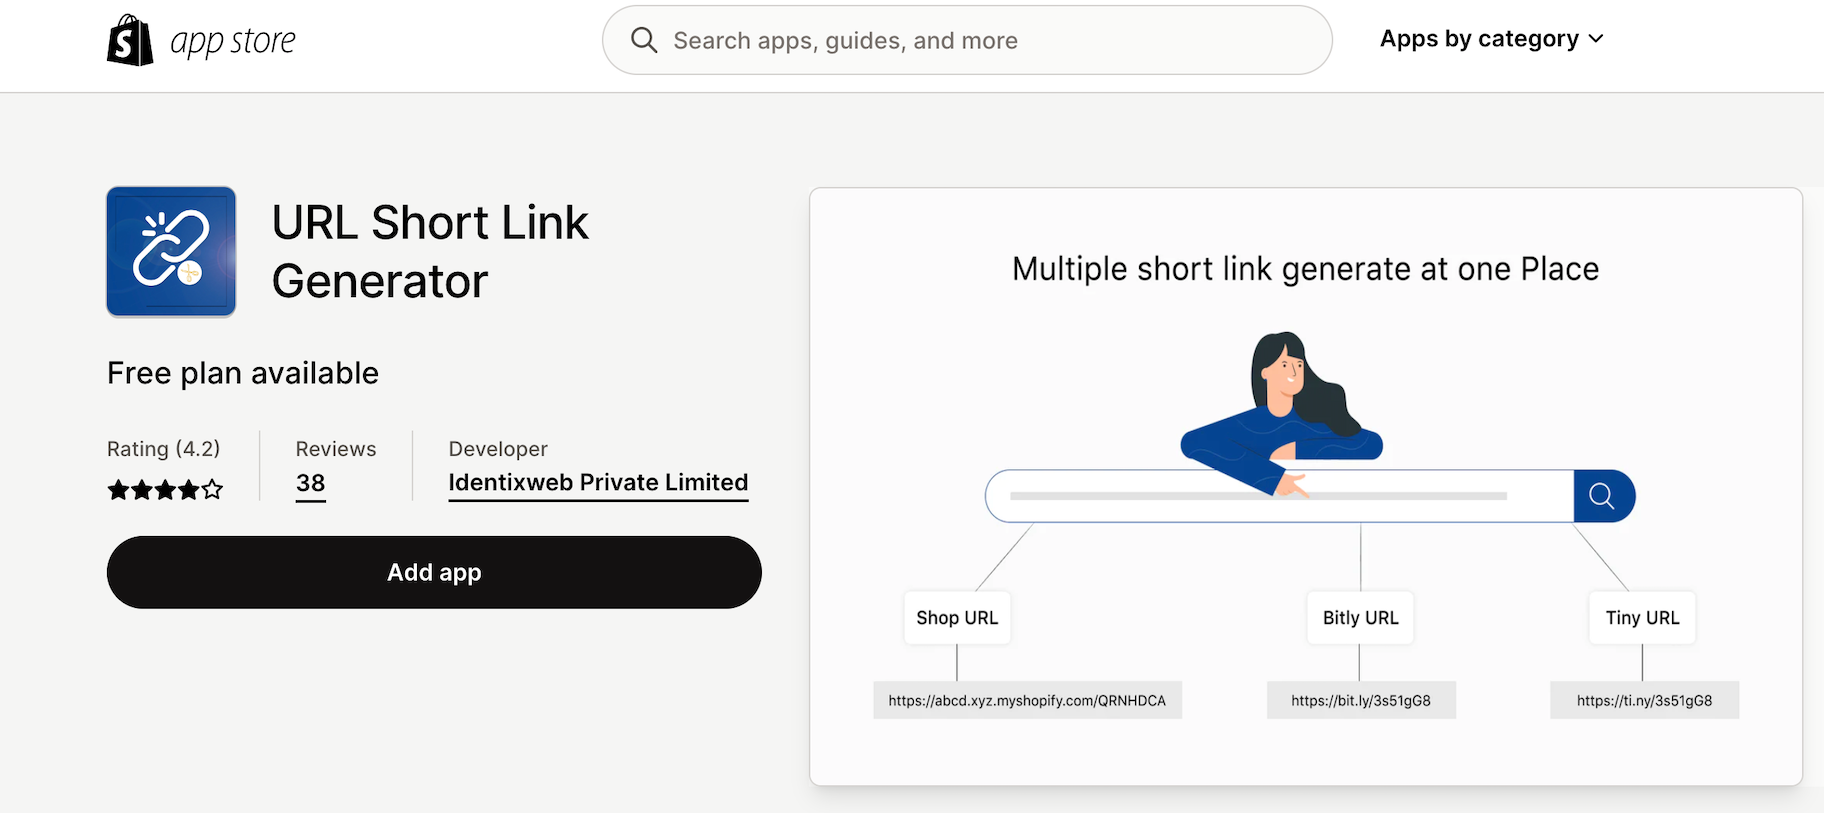The height and width of the screenshot is (813, 1824).
Task: Click blue search button in illustration
Action: pos(1604,496)
